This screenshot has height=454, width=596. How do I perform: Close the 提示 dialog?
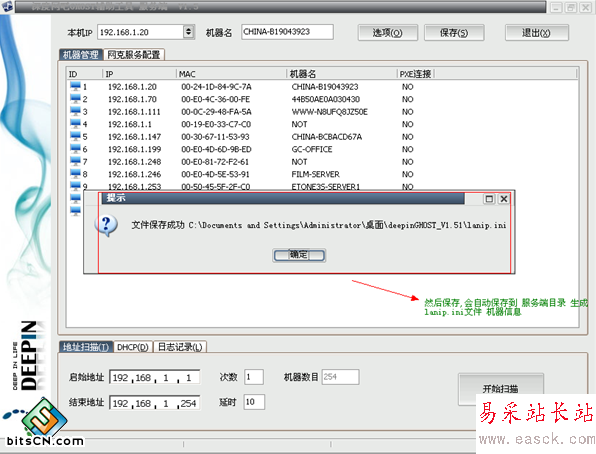click(504, 199)
